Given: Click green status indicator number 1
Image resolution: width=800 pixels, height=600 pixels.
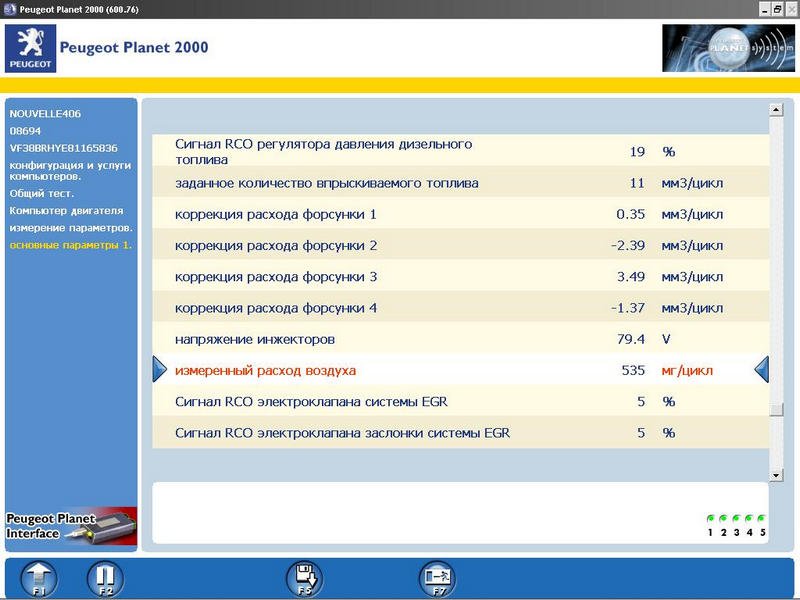Looking at the screenshot, I should (x=710, y=519).
